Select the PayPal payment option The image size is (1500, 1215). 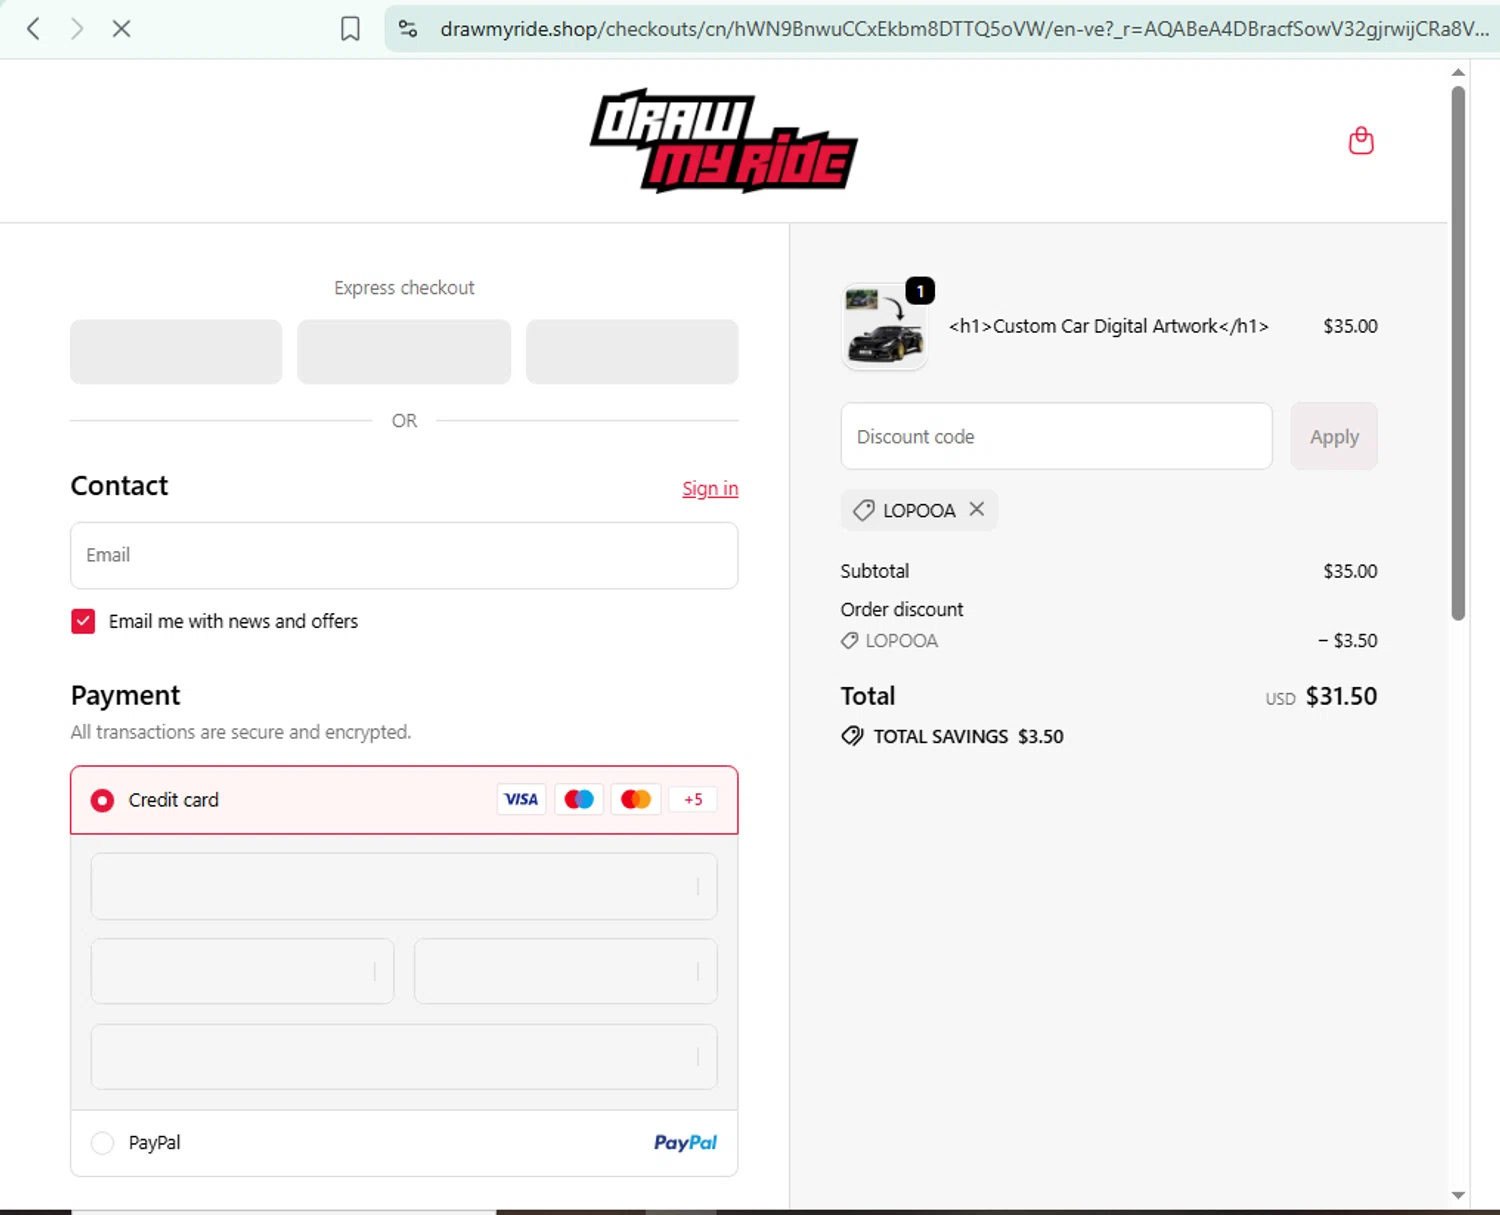[x=102, y=1143]
